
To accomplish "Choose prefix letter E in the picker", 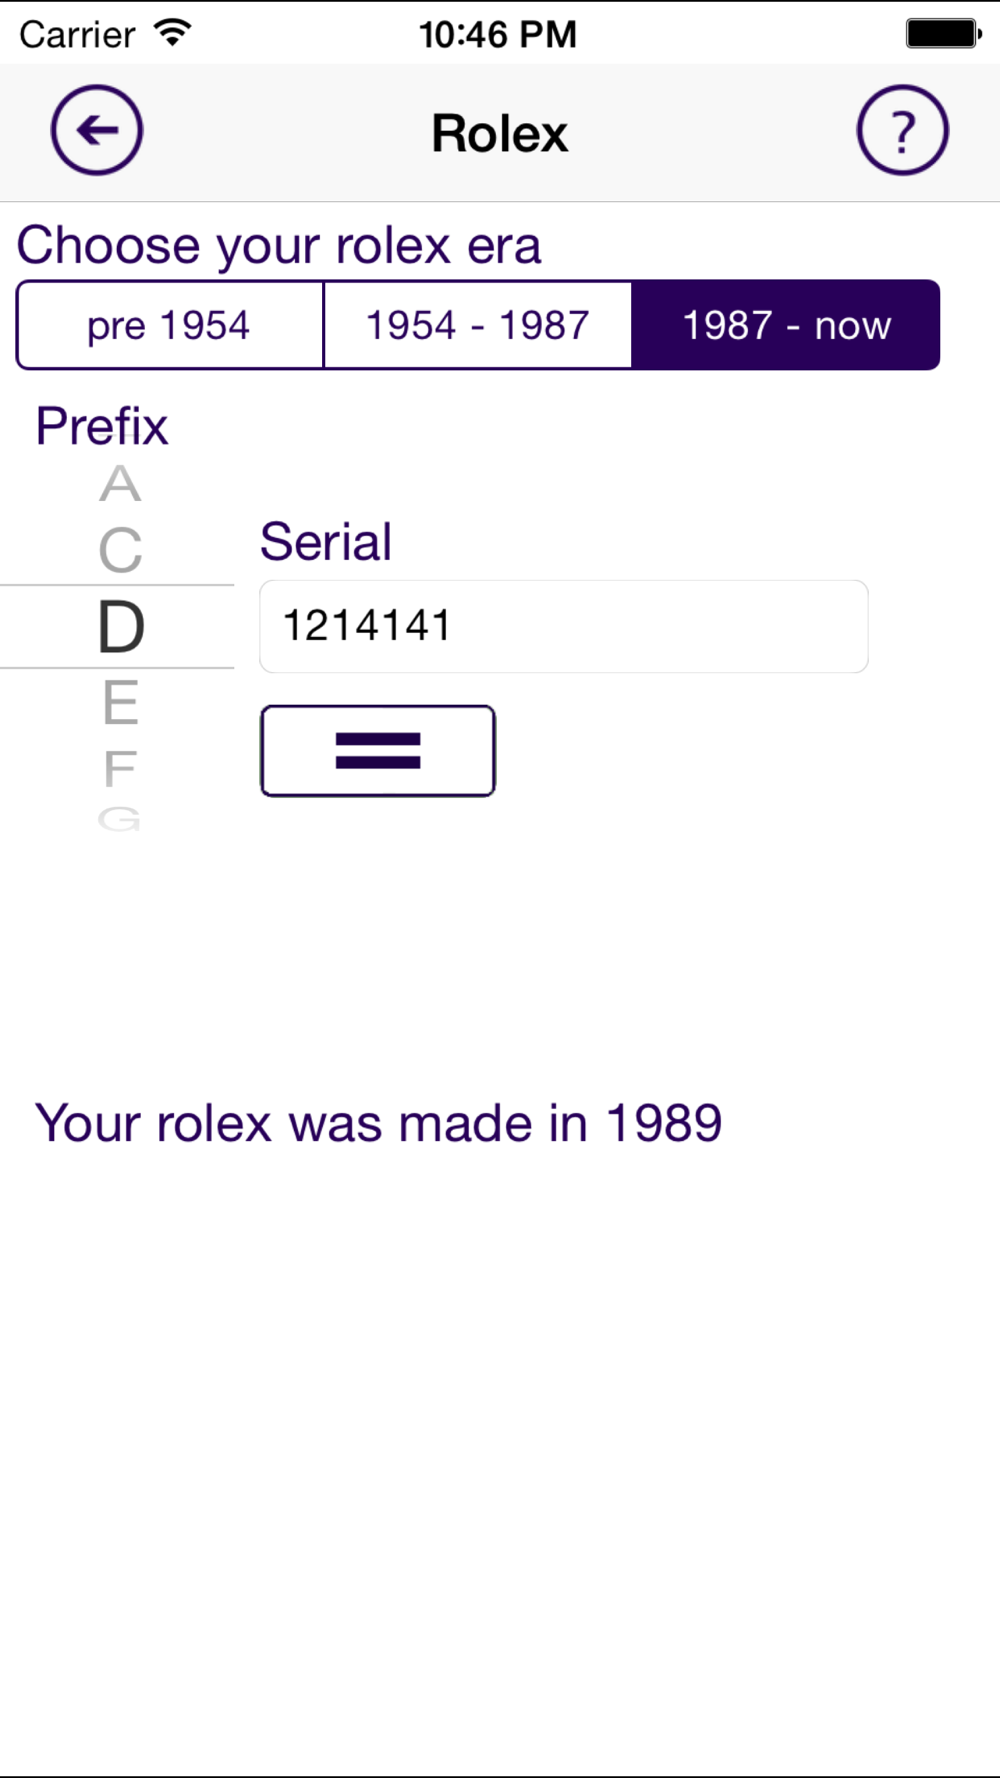I will (x=120, y=703).
